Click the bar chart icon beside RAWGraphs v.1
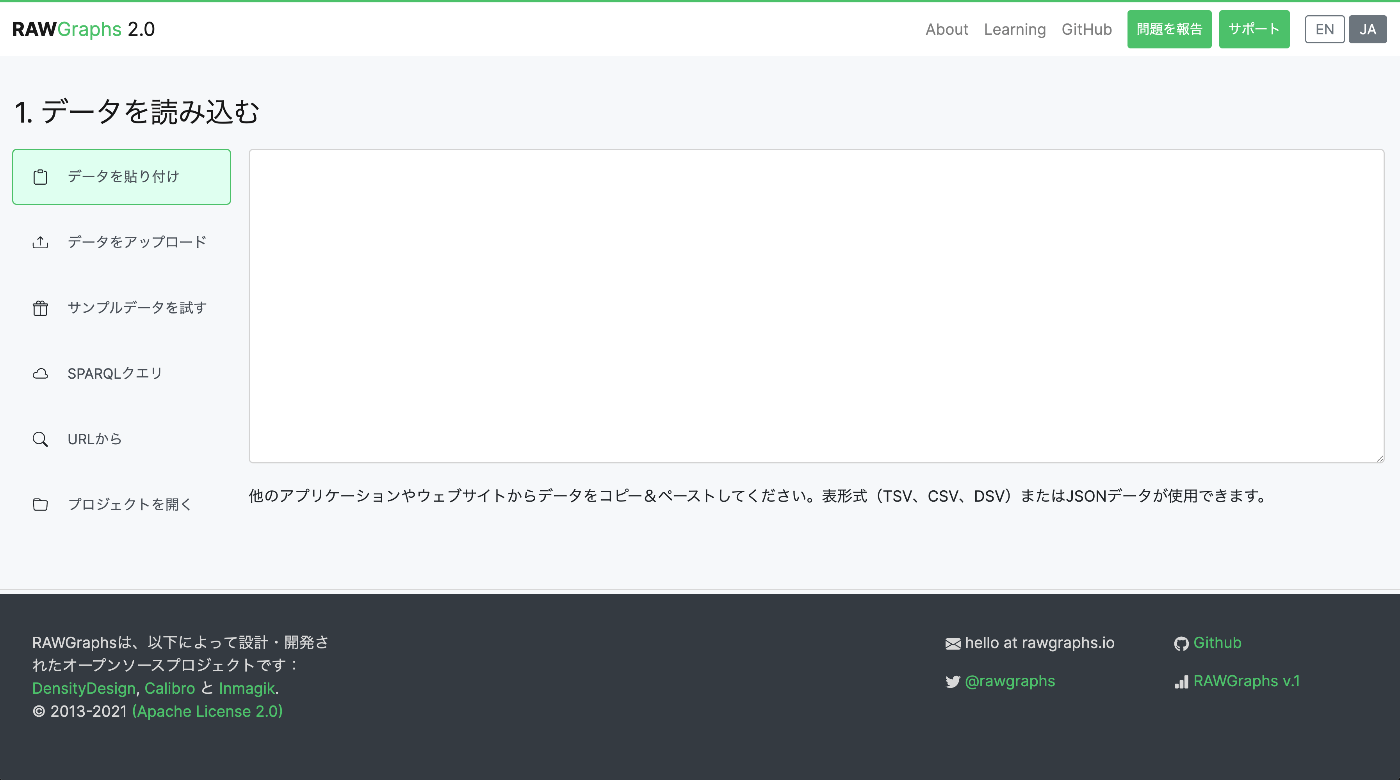1400x780 pixels. (x=1181, y=681)
